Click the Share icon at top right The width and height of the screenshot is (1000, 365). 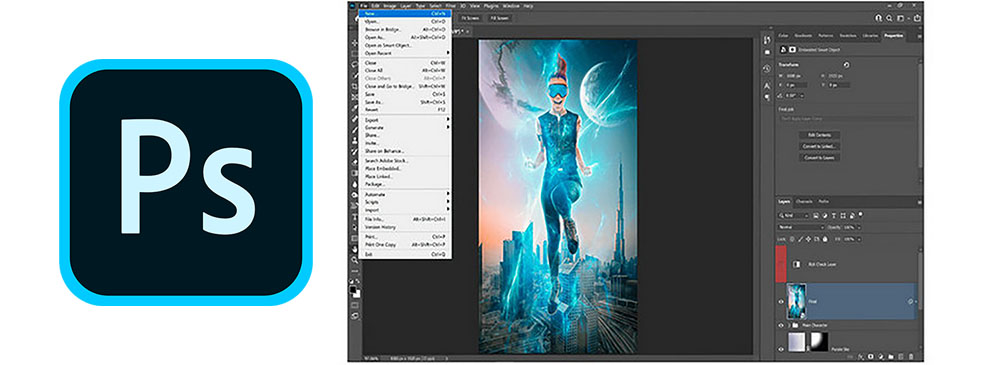coord(918,18)
